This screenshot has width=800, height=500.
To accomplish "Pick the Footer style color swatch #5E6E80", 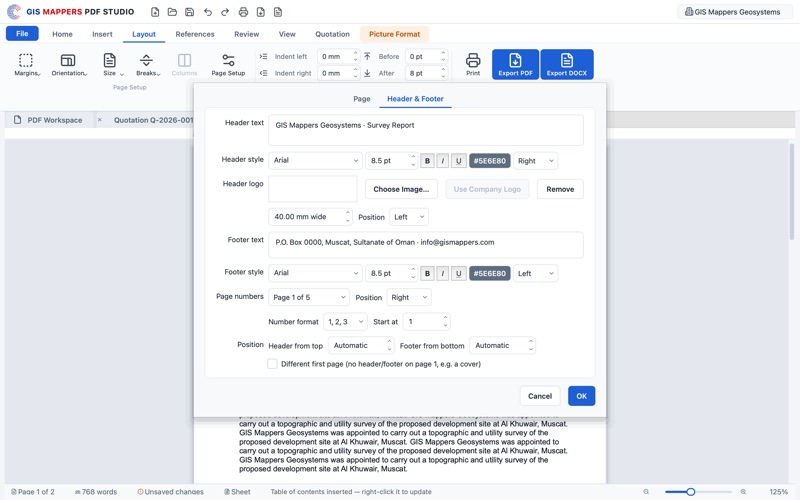I will tap(490, 273).
